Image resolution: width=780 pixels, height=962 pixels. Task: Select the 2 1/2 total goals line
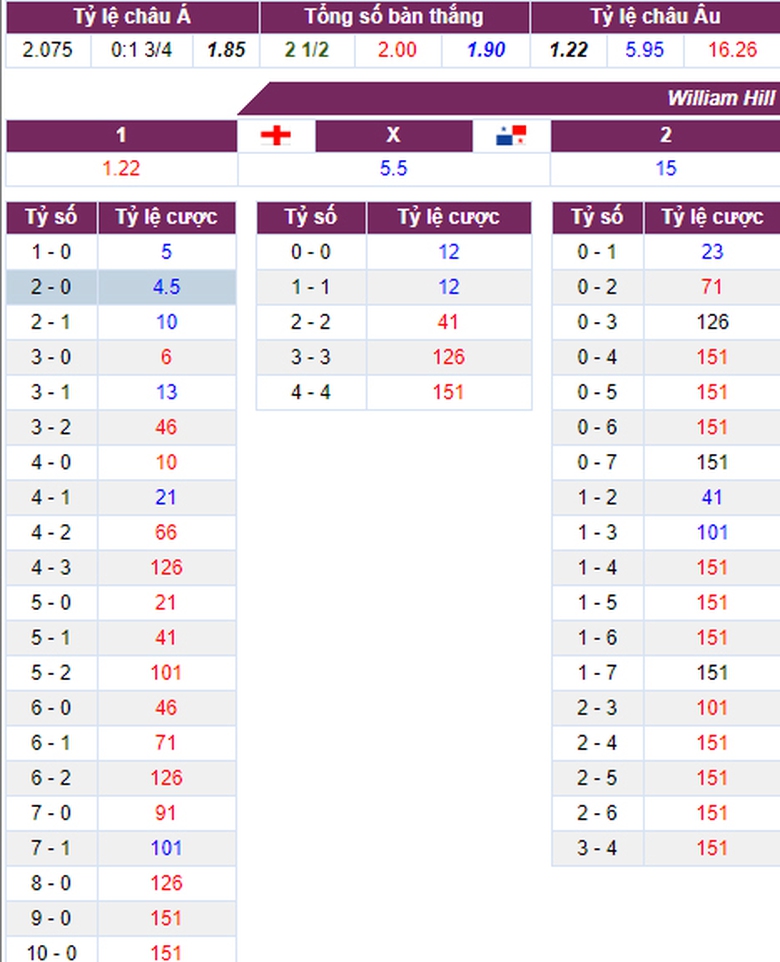pos(306,50)
